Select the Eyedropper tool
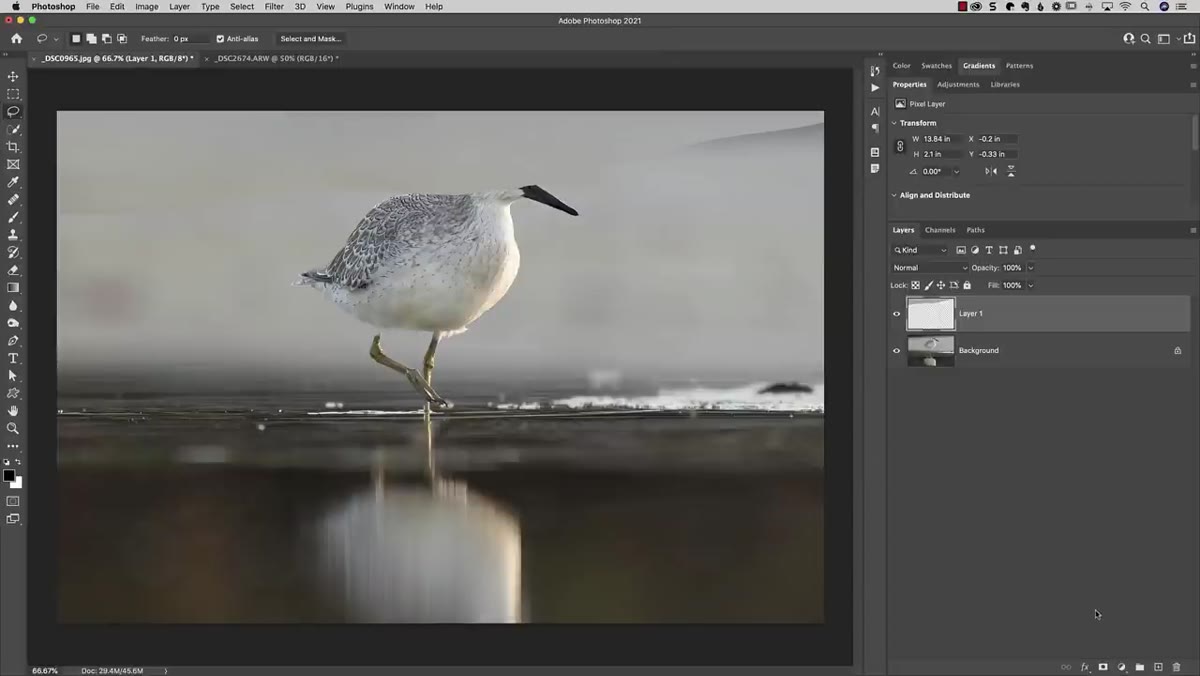This screenshot has width=1200, height=676. [13, 182]
